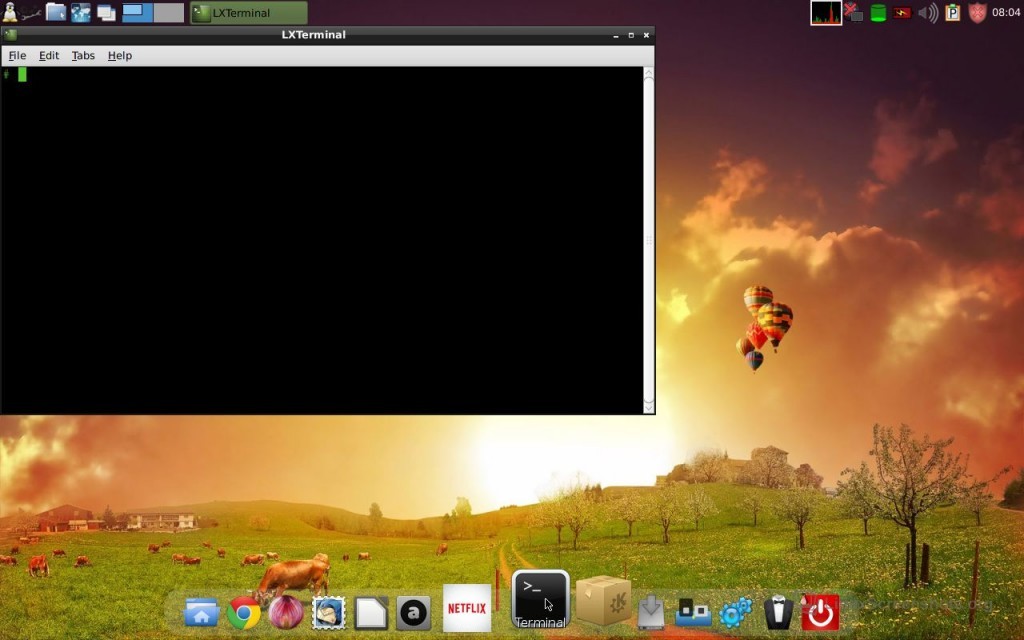Open the home folder icon in dock

tap(201, 612)
